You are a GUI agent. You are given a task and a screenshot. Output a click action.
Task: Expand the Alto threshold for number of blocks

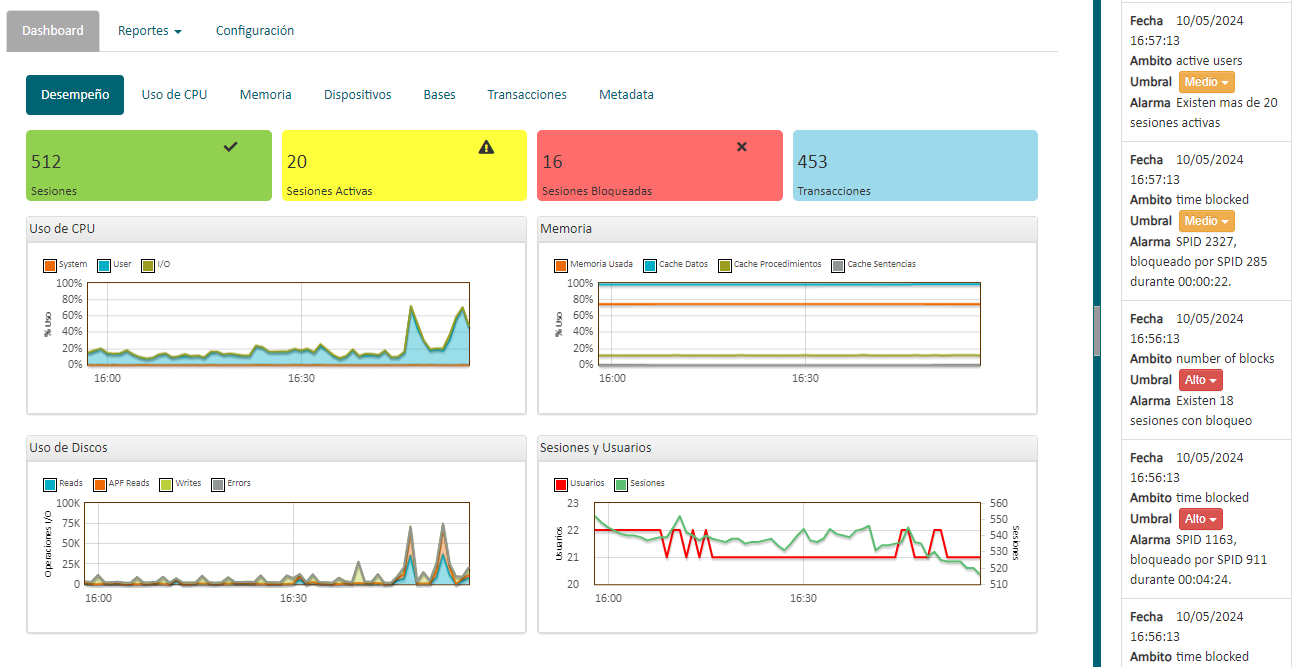1201,380
